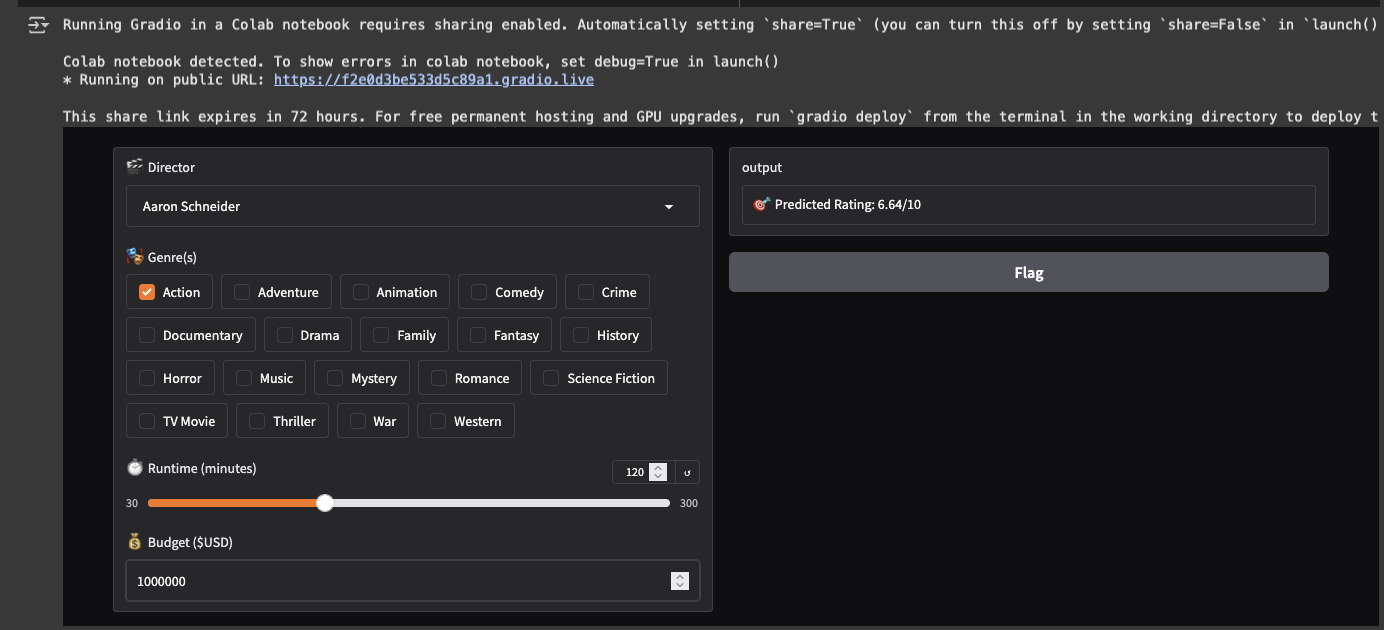Select the Crime genre checkbox
1384x630 pixels.
pos(586,292)
